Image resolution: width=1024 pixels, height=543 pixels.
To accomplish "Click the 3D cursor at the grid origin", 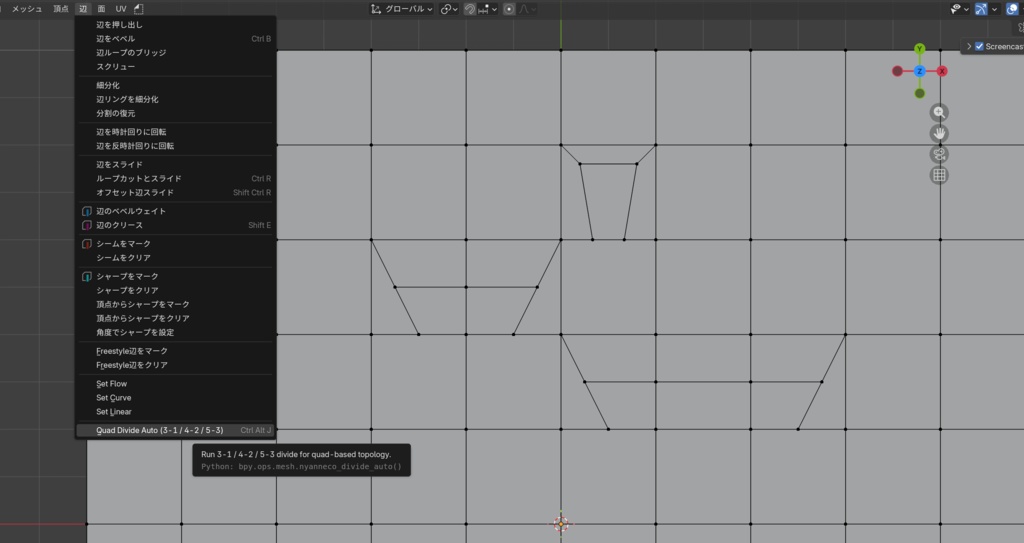I will coord(561,524).
